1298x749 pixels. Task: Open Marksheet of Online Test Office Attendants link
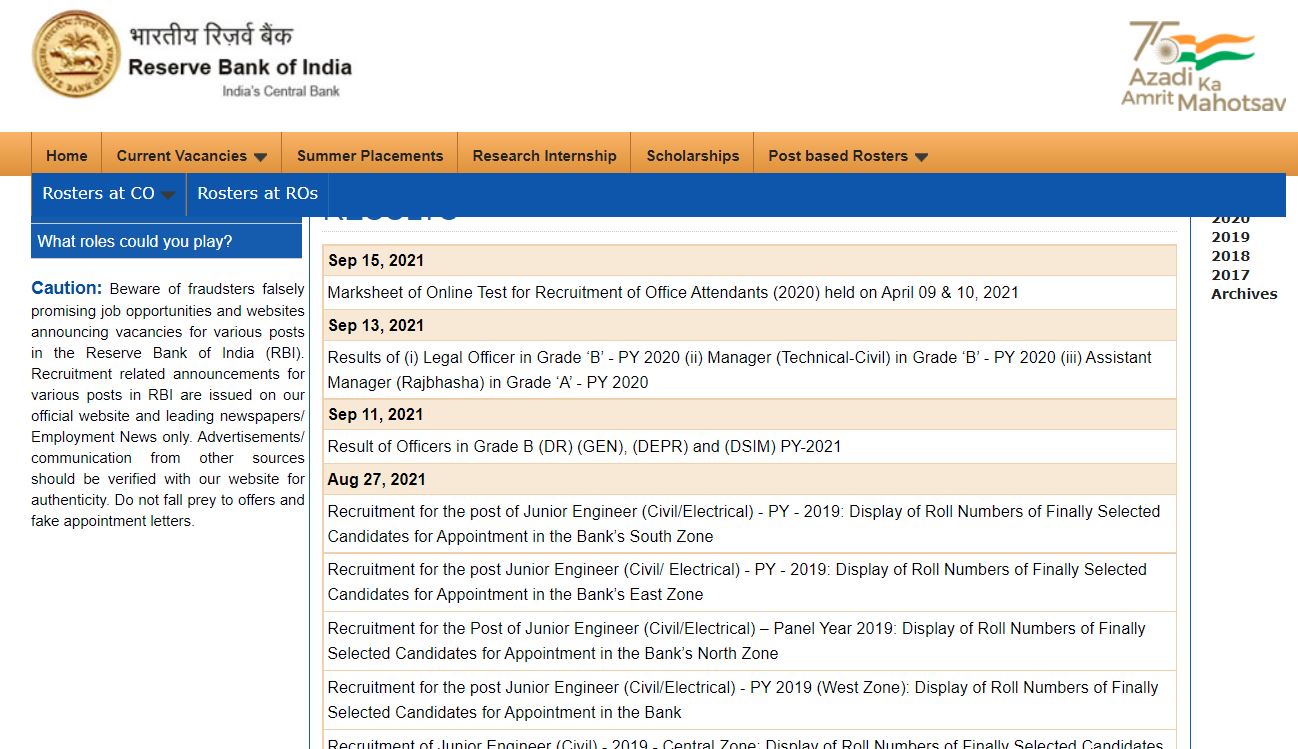point(673,292)
